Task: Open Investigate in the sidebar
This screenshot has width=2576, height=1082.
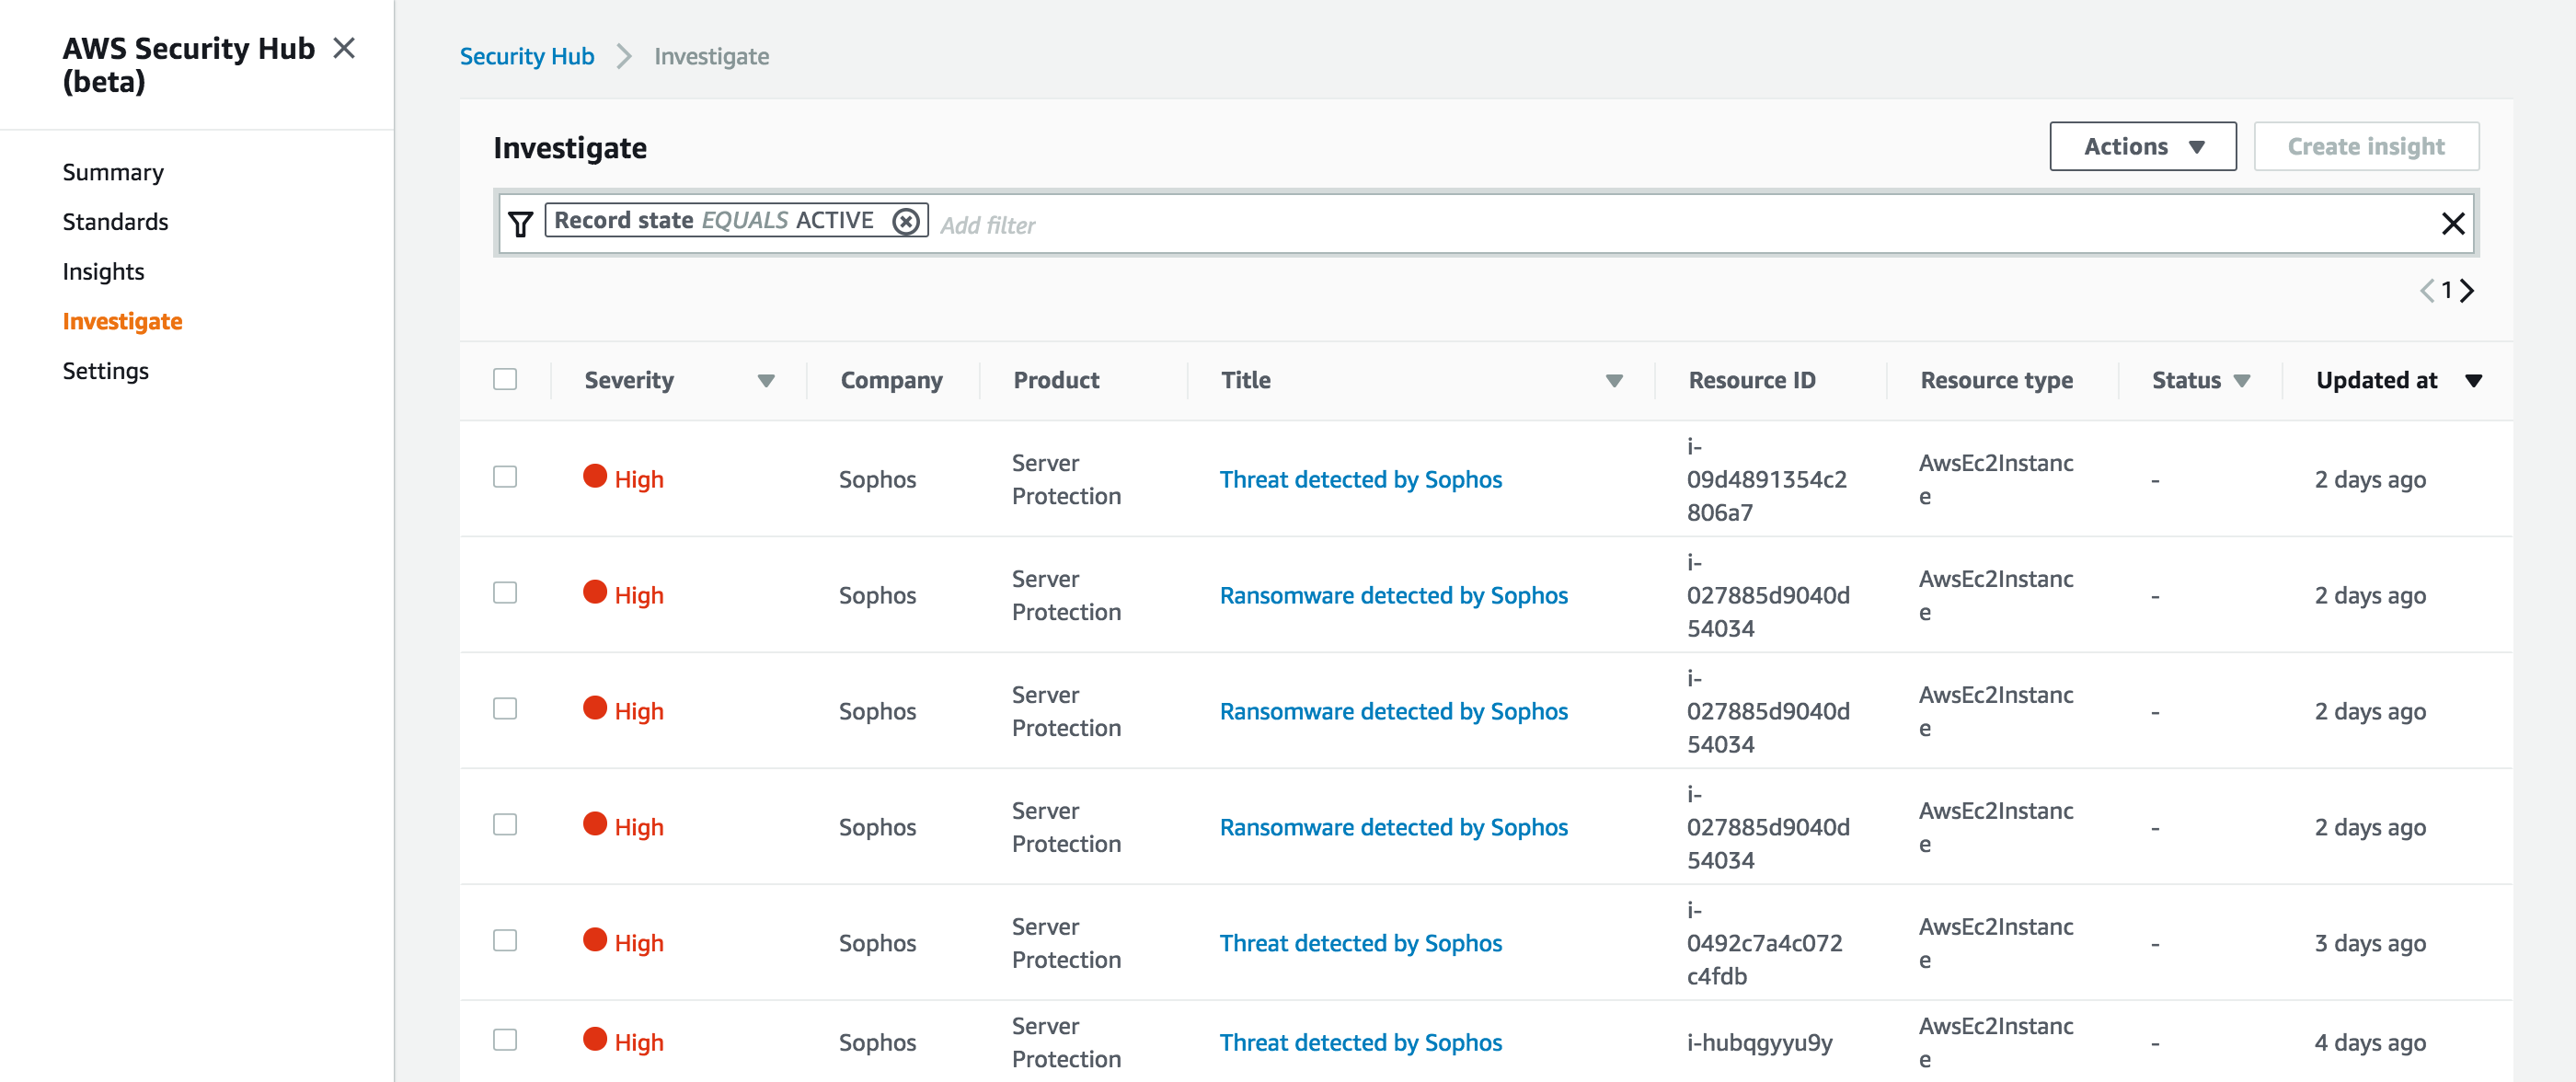Action: click(122, 322)
